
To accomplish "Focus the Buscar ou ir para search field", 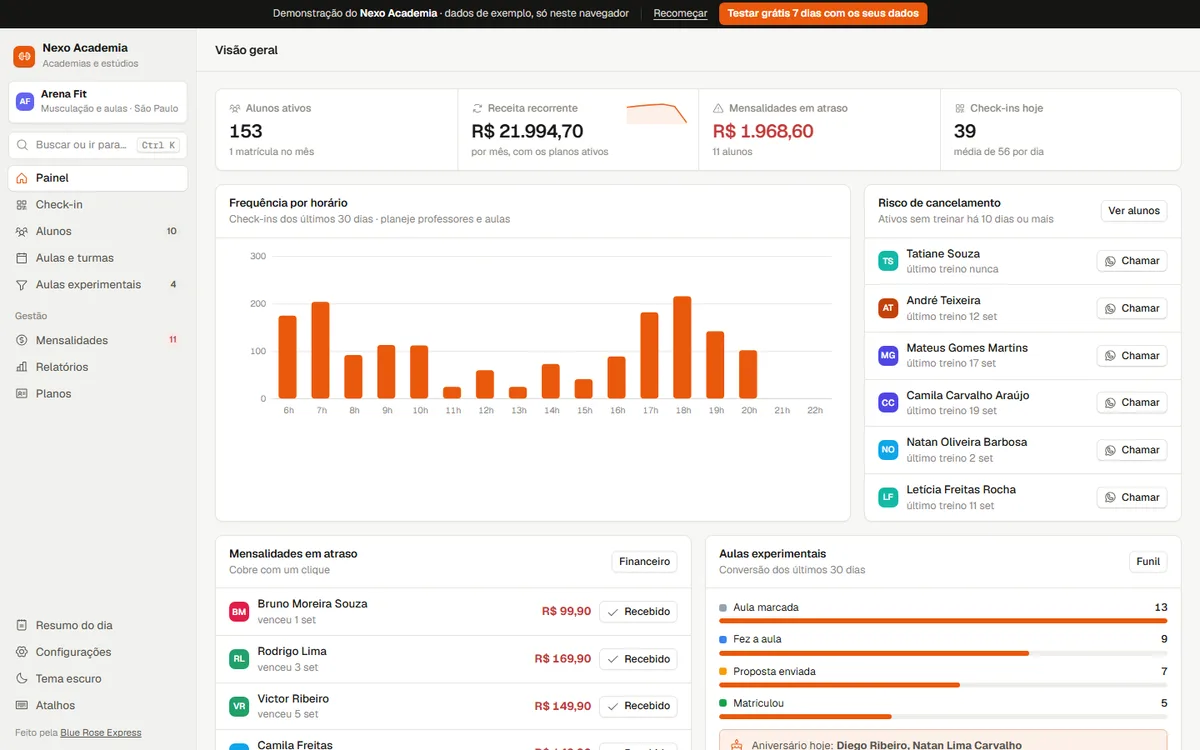I will 98,145.
